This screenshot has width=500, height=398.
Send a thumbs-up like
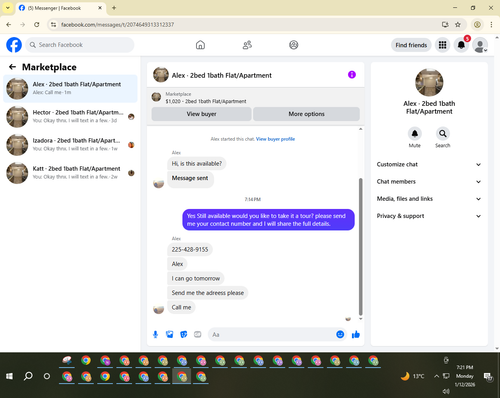pyautogui.click(x=356, y=334)
